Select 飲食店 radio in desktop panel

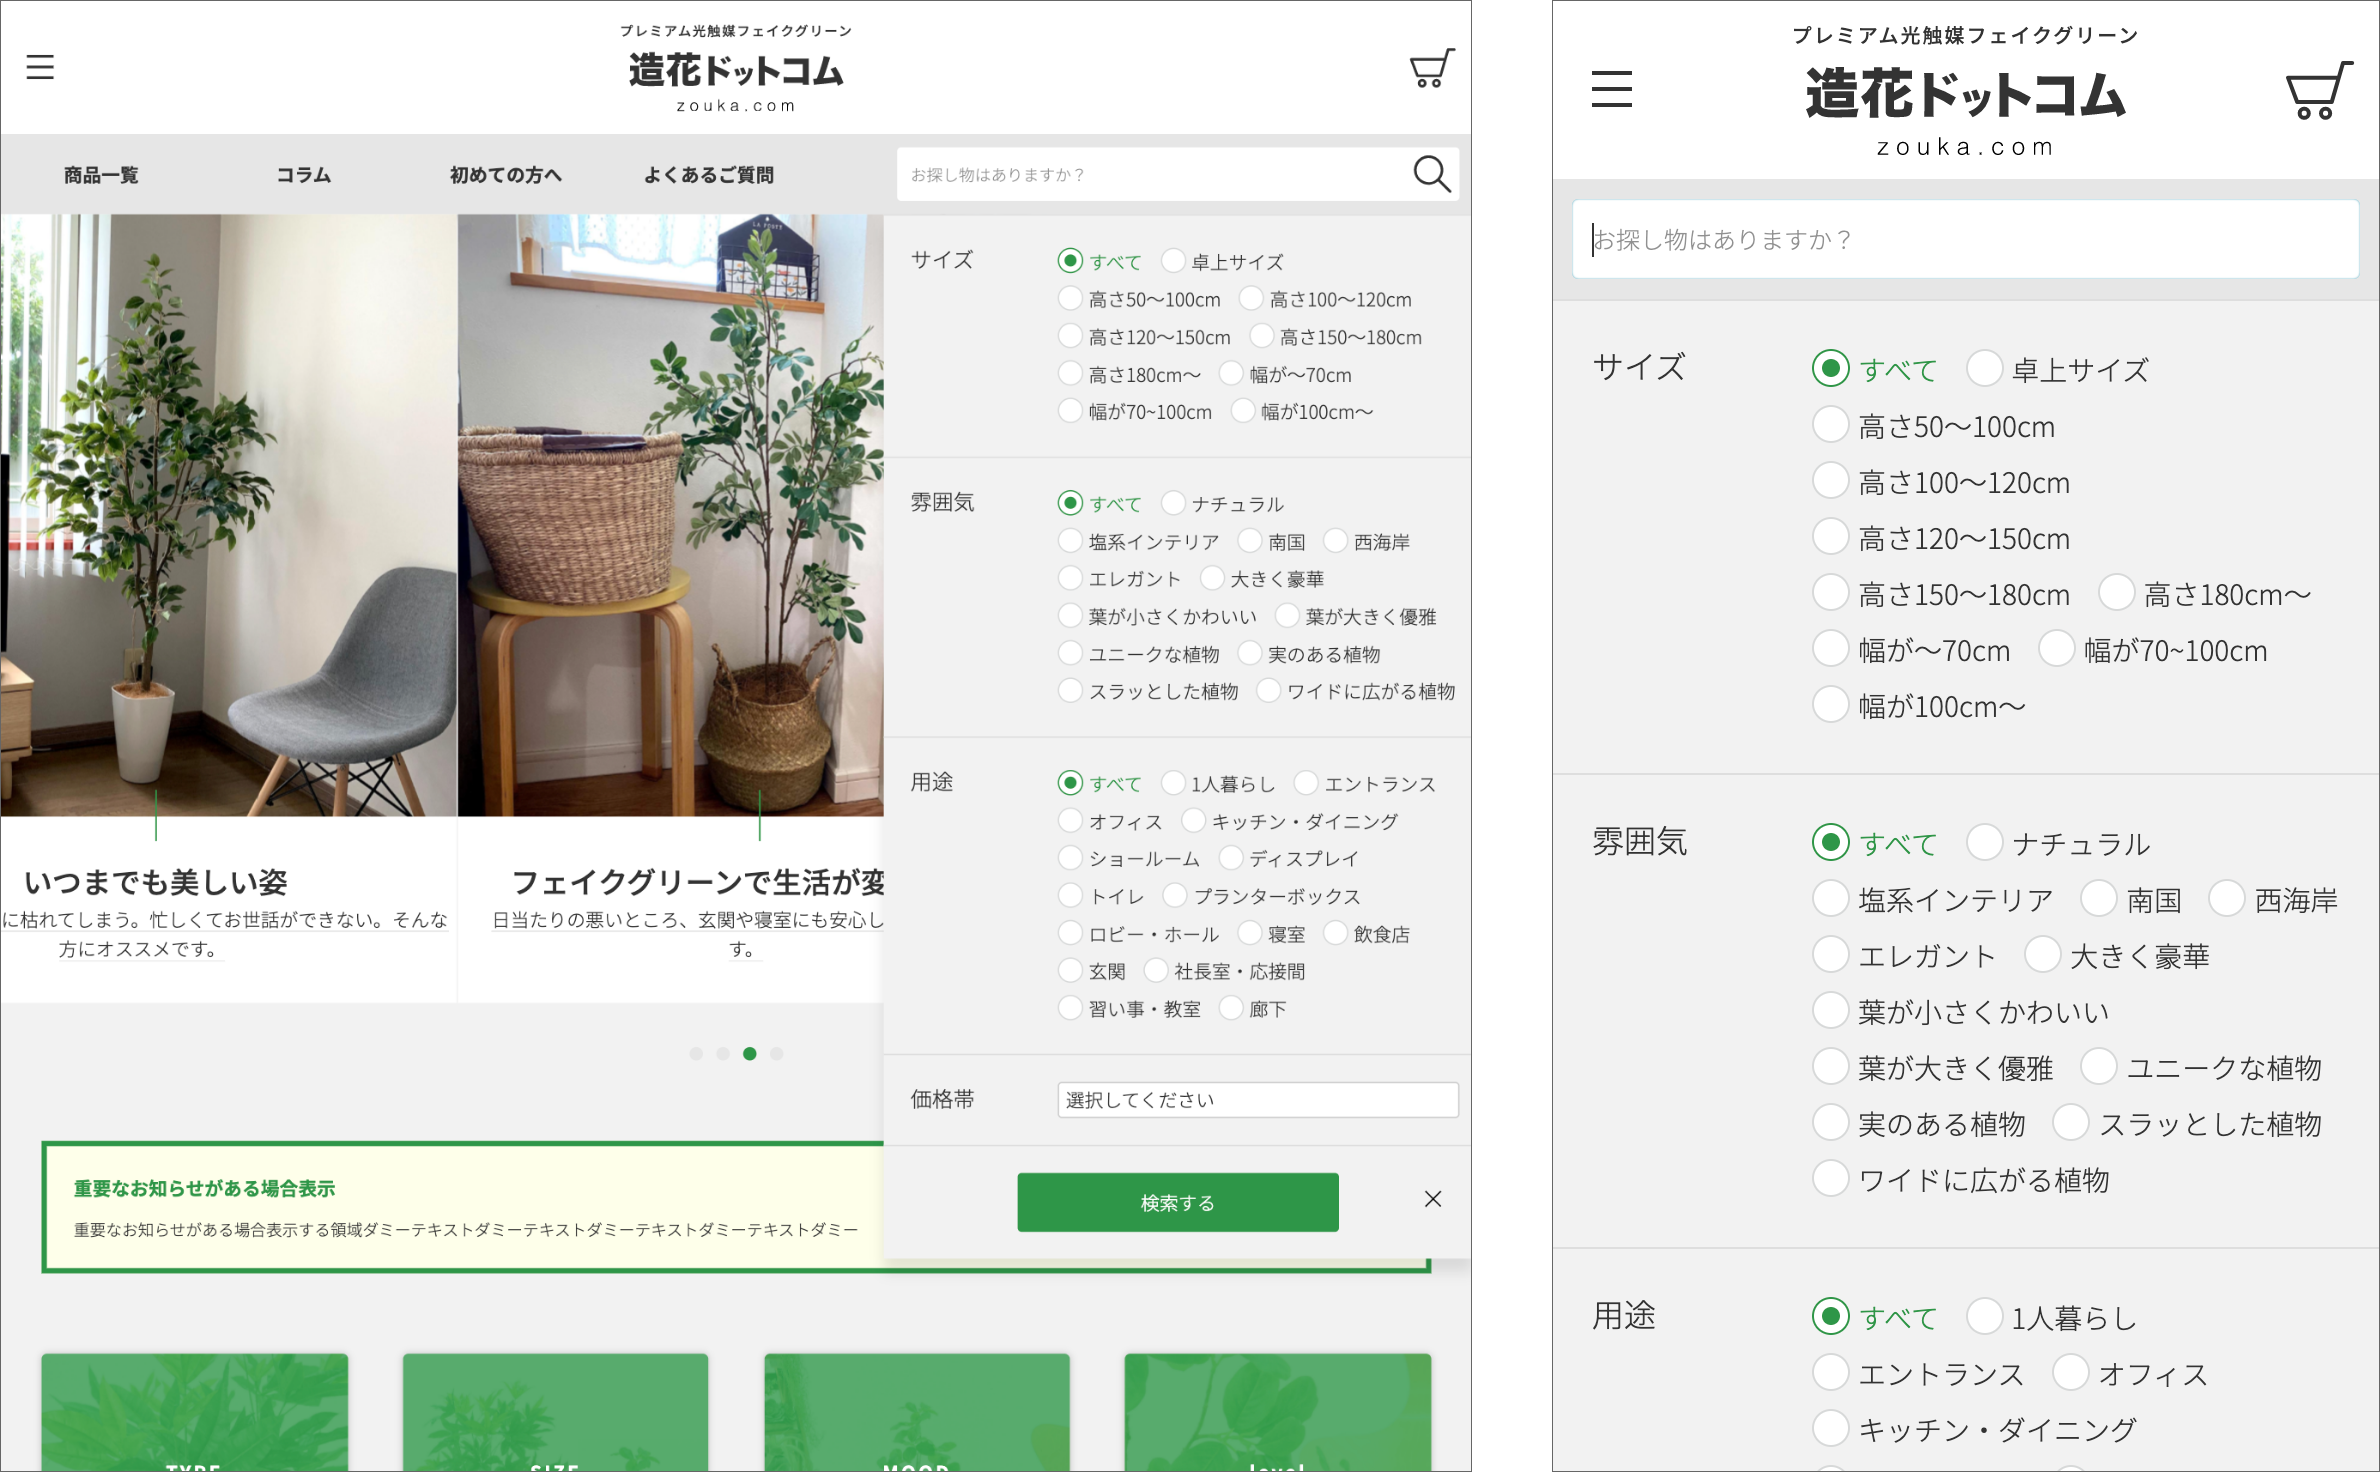coord(1335,933)
